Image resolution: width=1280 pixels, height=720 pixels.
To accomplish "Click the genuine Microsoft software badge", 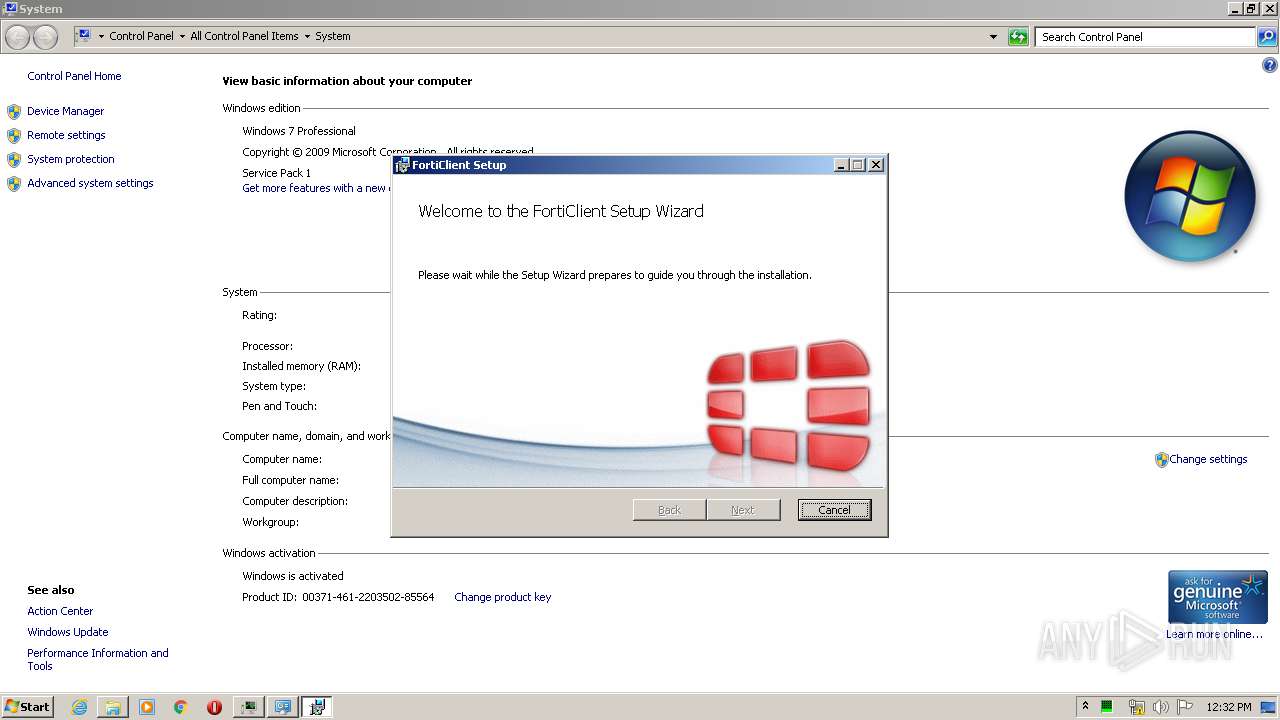I will coord(1217,597).
